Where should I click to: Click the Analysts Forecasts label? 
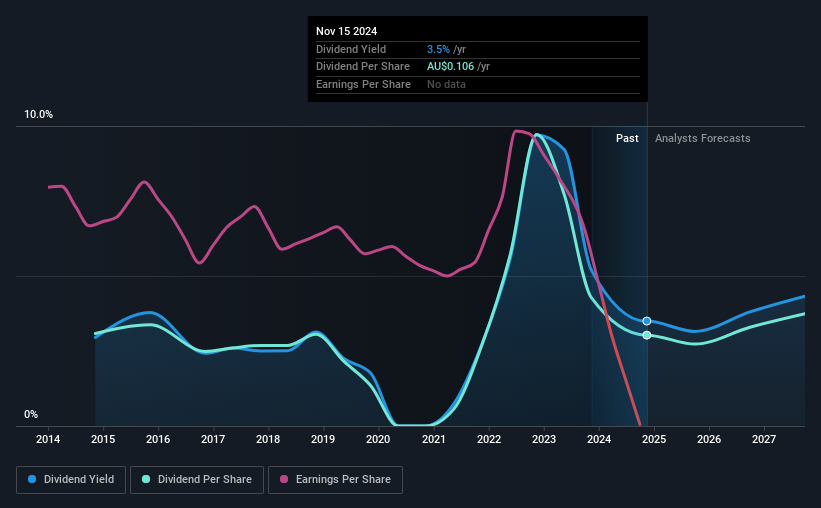(703, 138)
